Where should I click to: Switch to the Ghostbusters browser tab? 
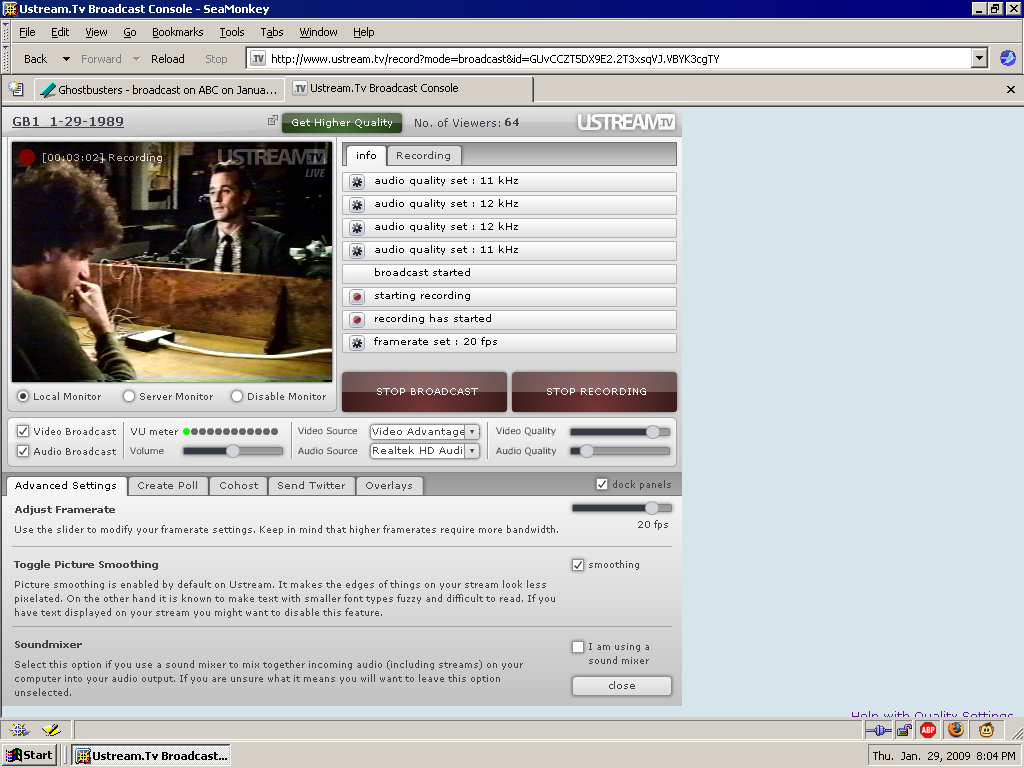[x=159, y=89]
